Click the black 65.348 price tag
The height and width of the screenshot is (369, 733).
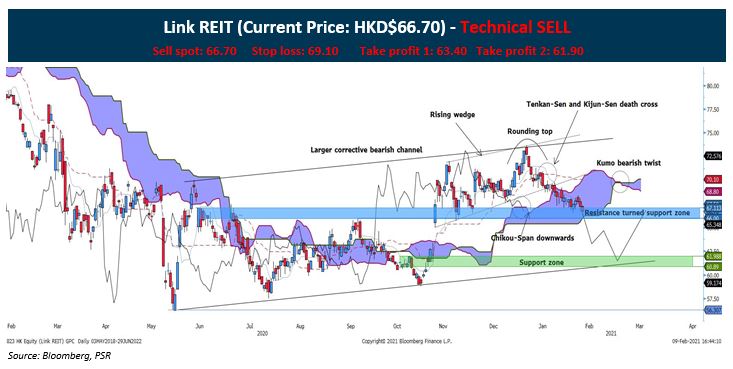(712, 224)
